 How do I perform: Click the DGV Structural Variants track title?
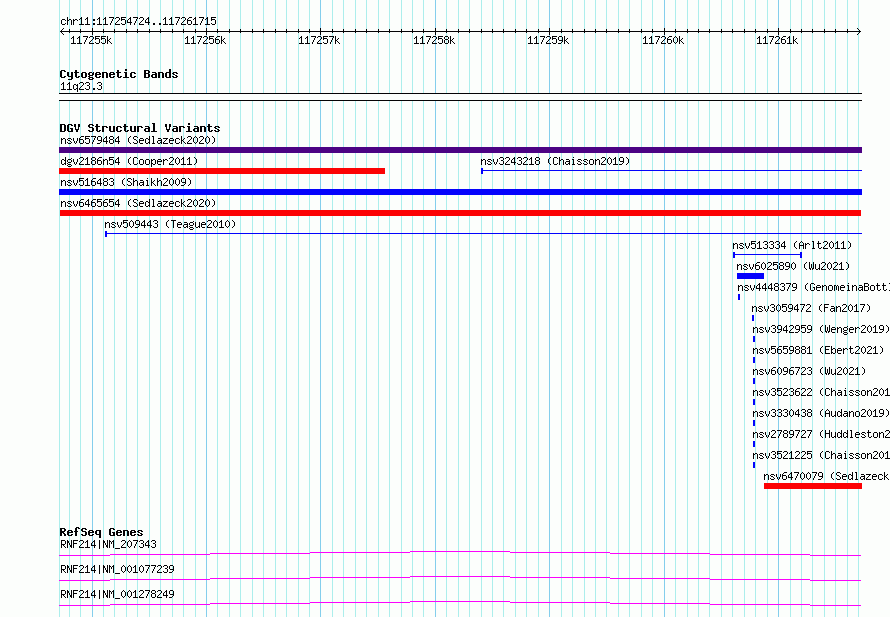pyautogui.click(x=140, y=128)
